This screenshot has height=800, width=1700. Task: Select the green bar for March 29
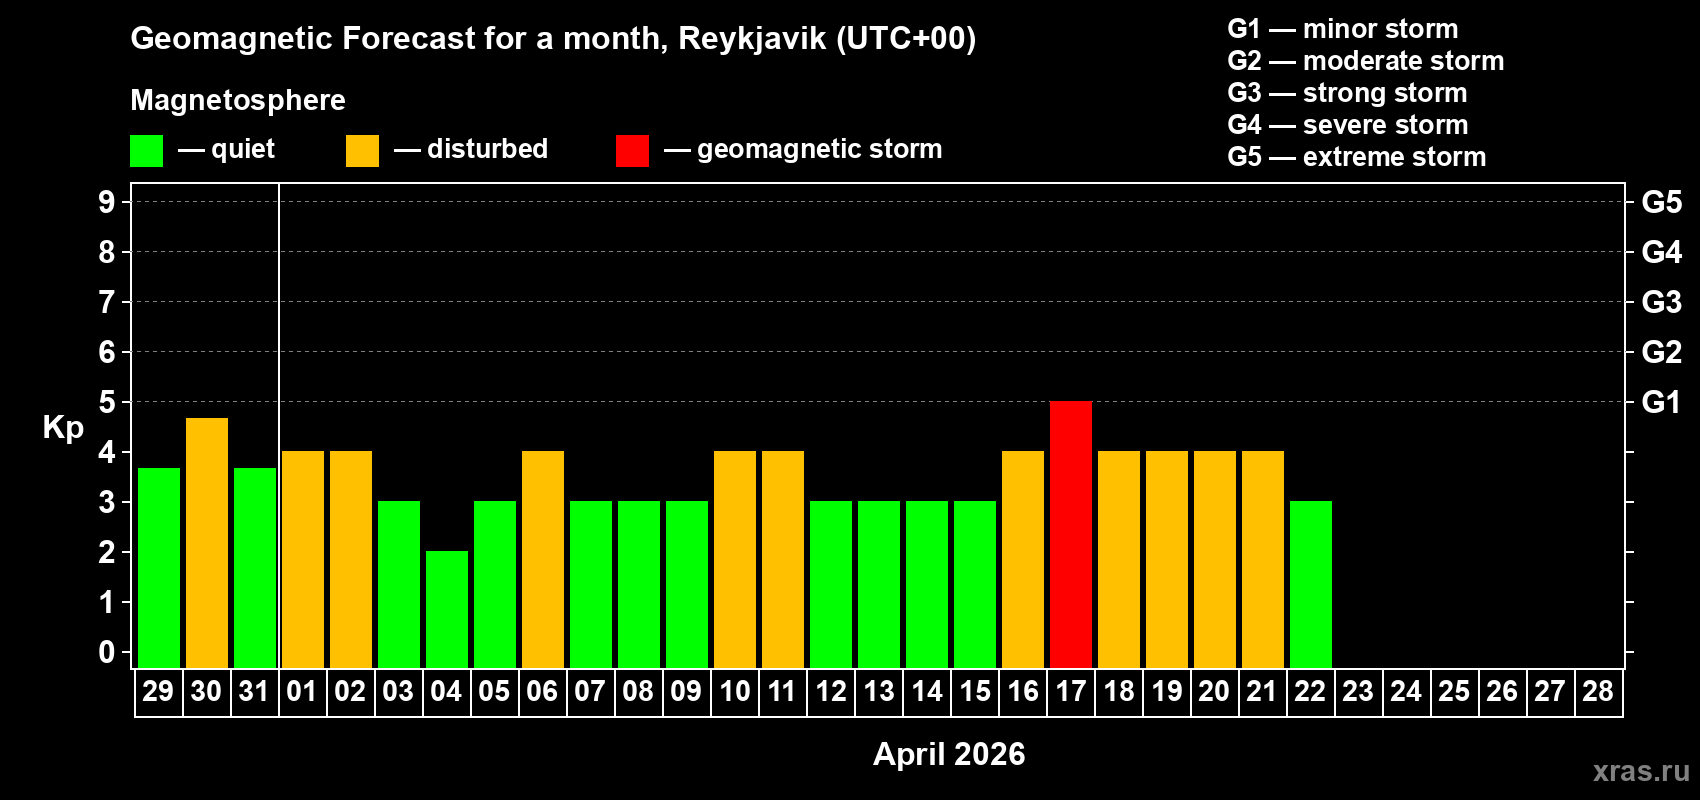pyautogui.click(x=159, y=568)
